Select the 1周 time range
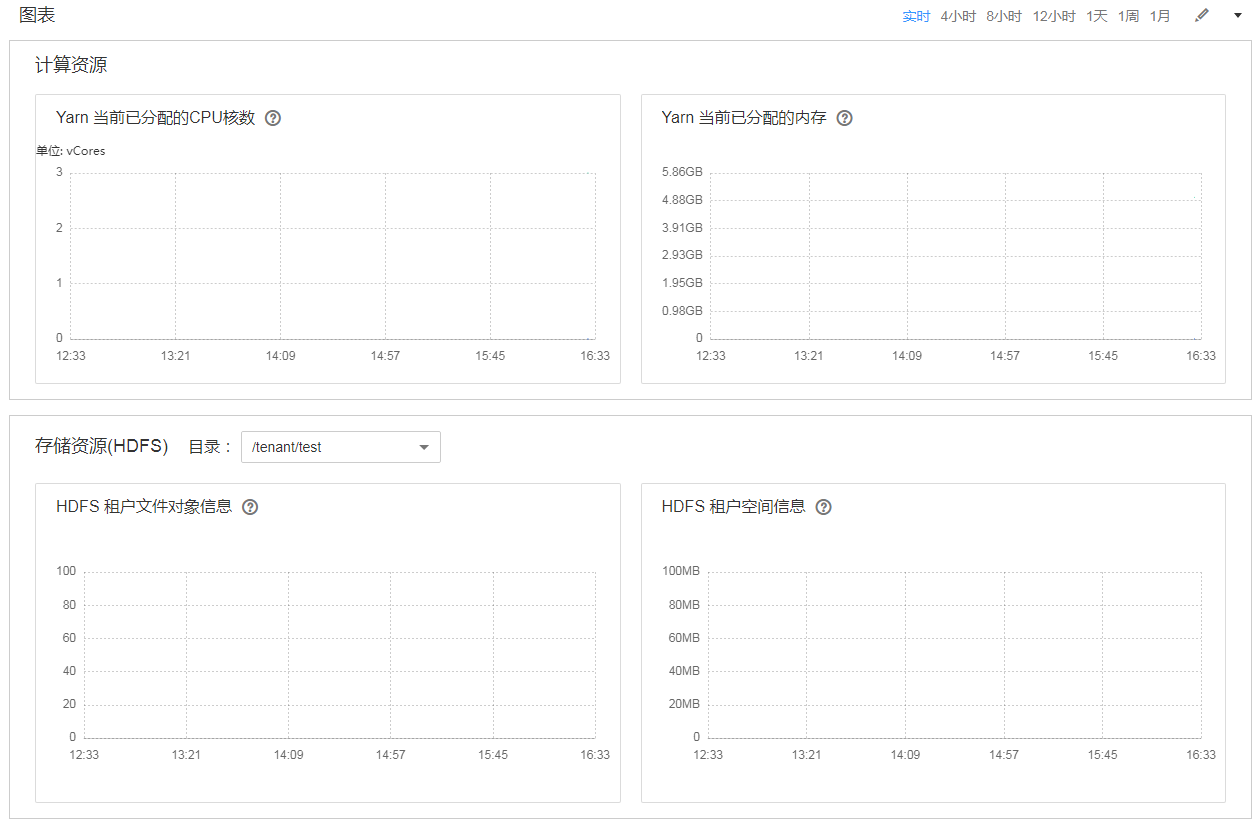 coord(1128,16)
